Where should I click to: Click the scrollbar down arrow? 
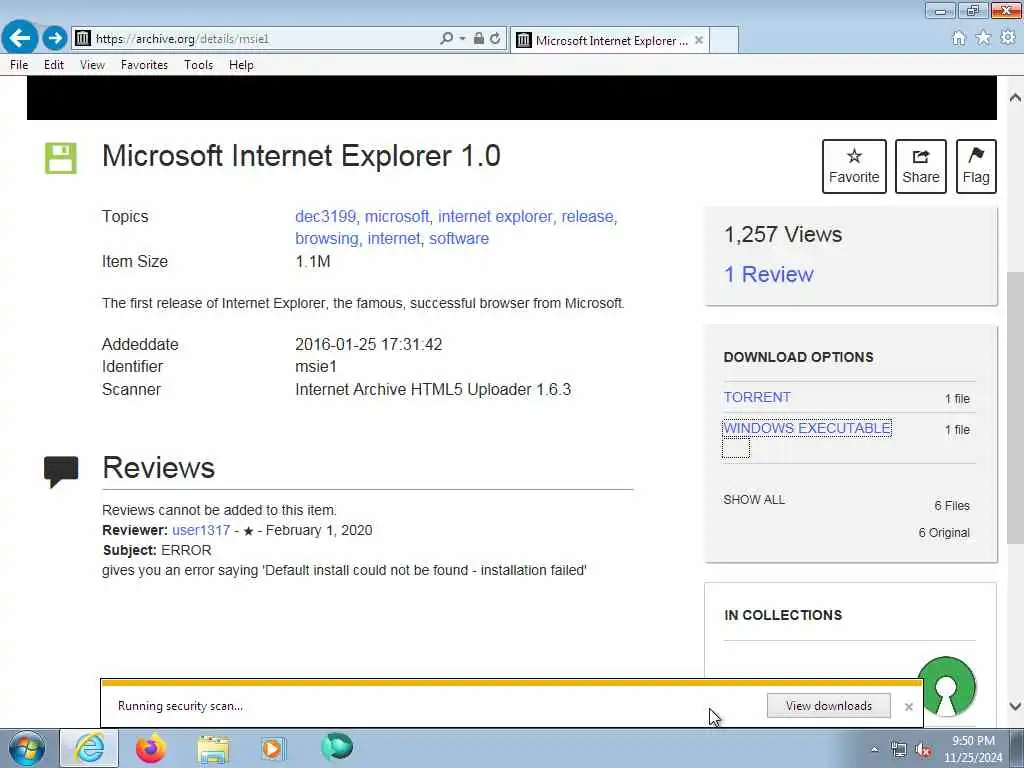point(1015,706)
